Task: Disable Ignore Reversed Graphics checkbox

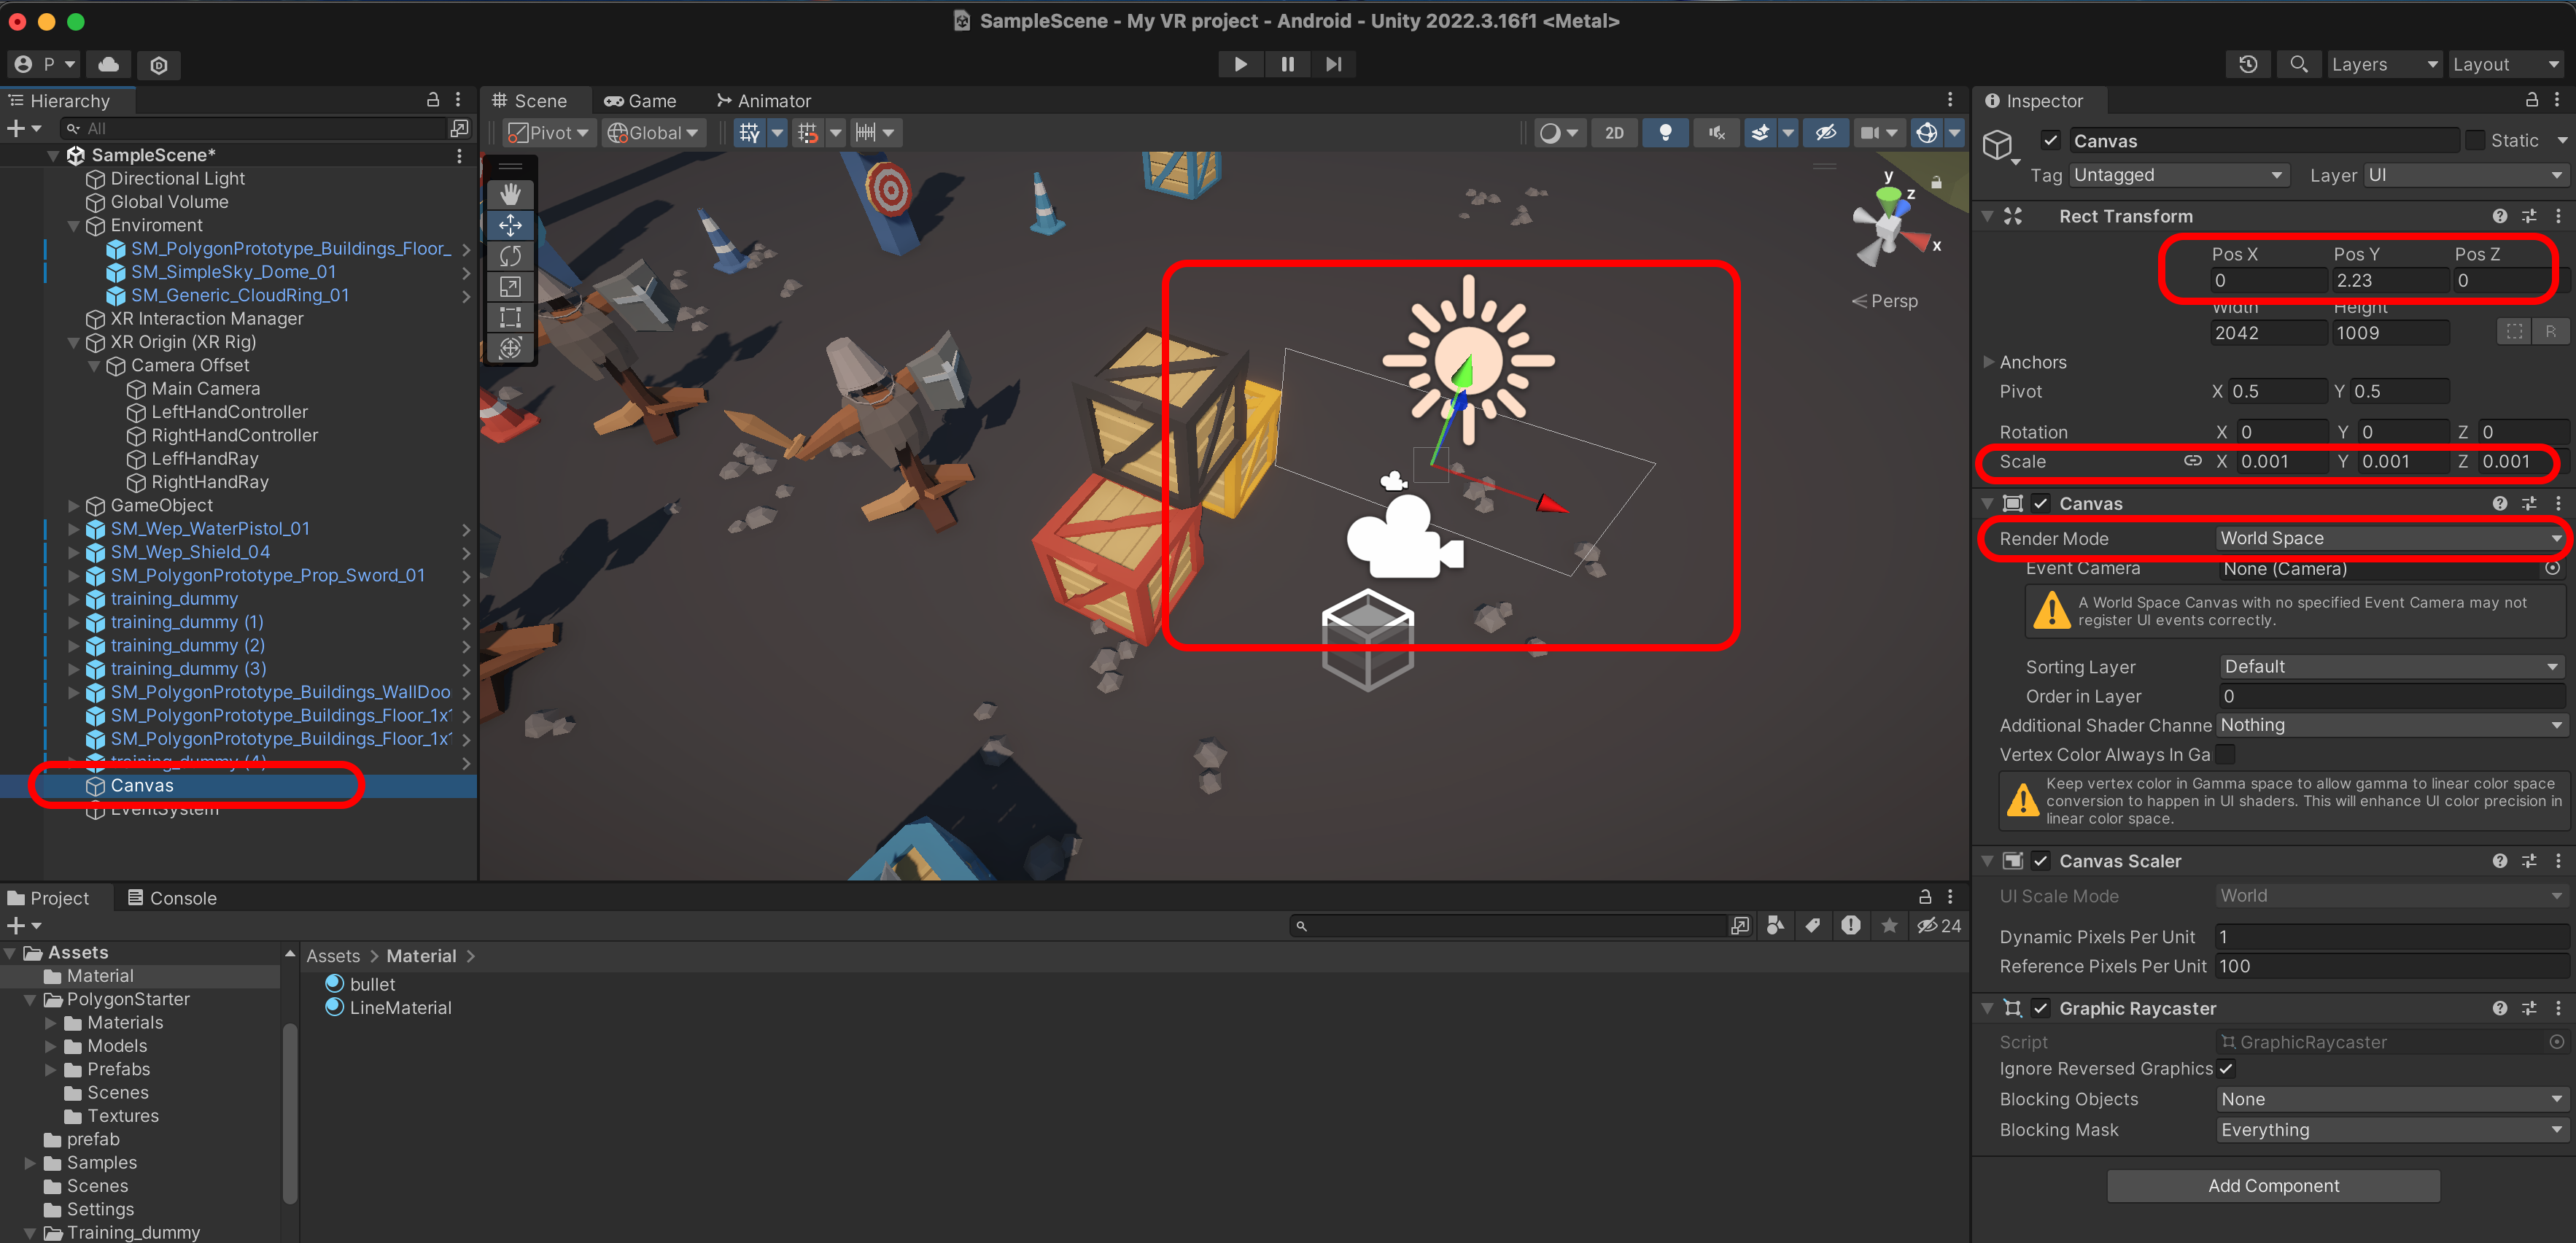Action: click(x=2226, y=1069)
